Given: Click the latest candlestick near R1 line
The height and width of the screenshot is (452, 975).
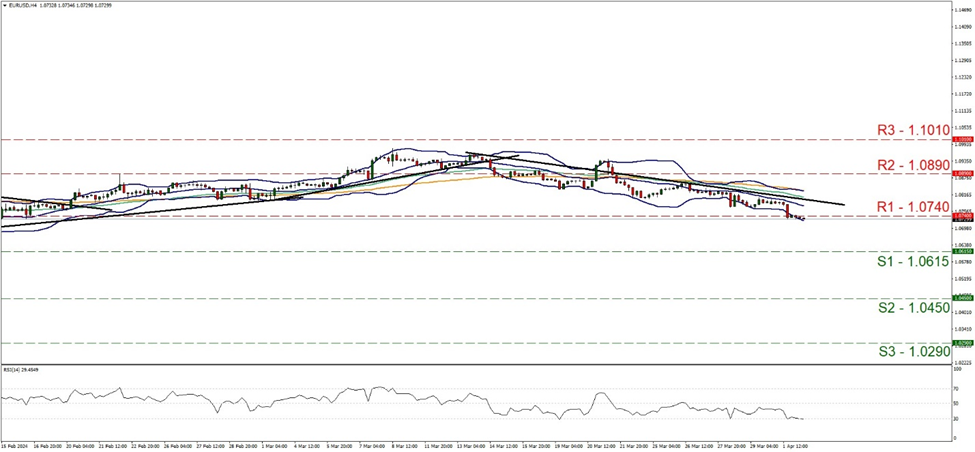Looking at the screenshot, I should click(x=802, y=219).
